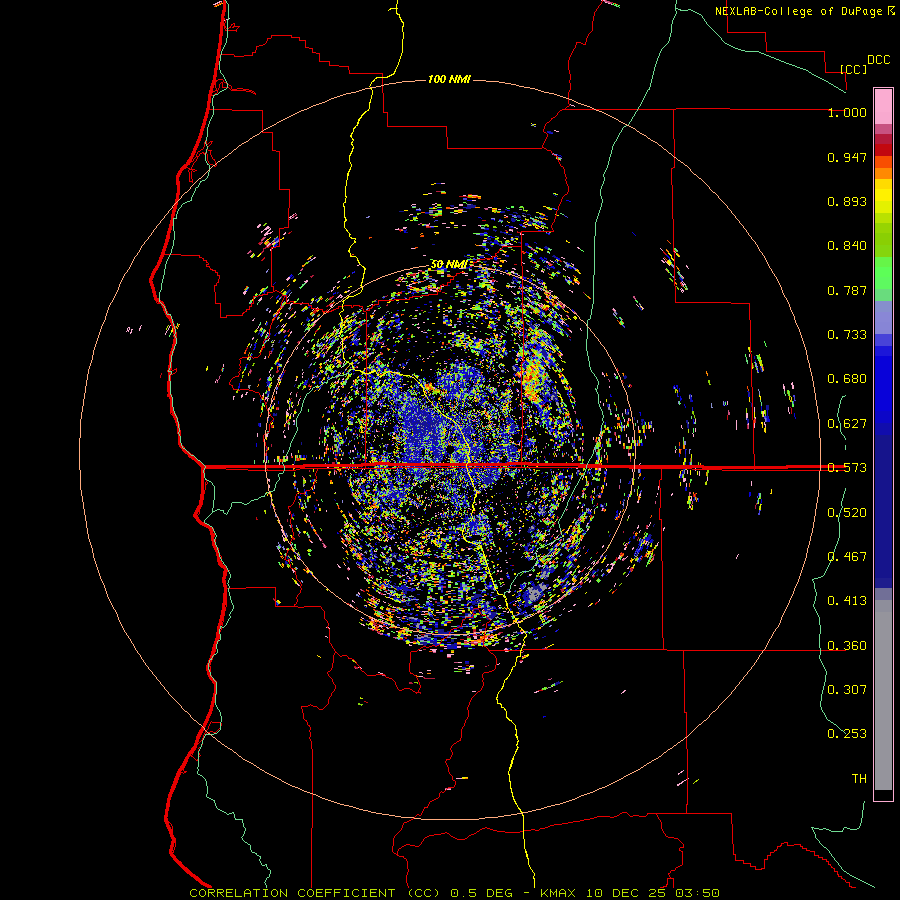Click the 0.307 scale value

(x=847, y=690)
